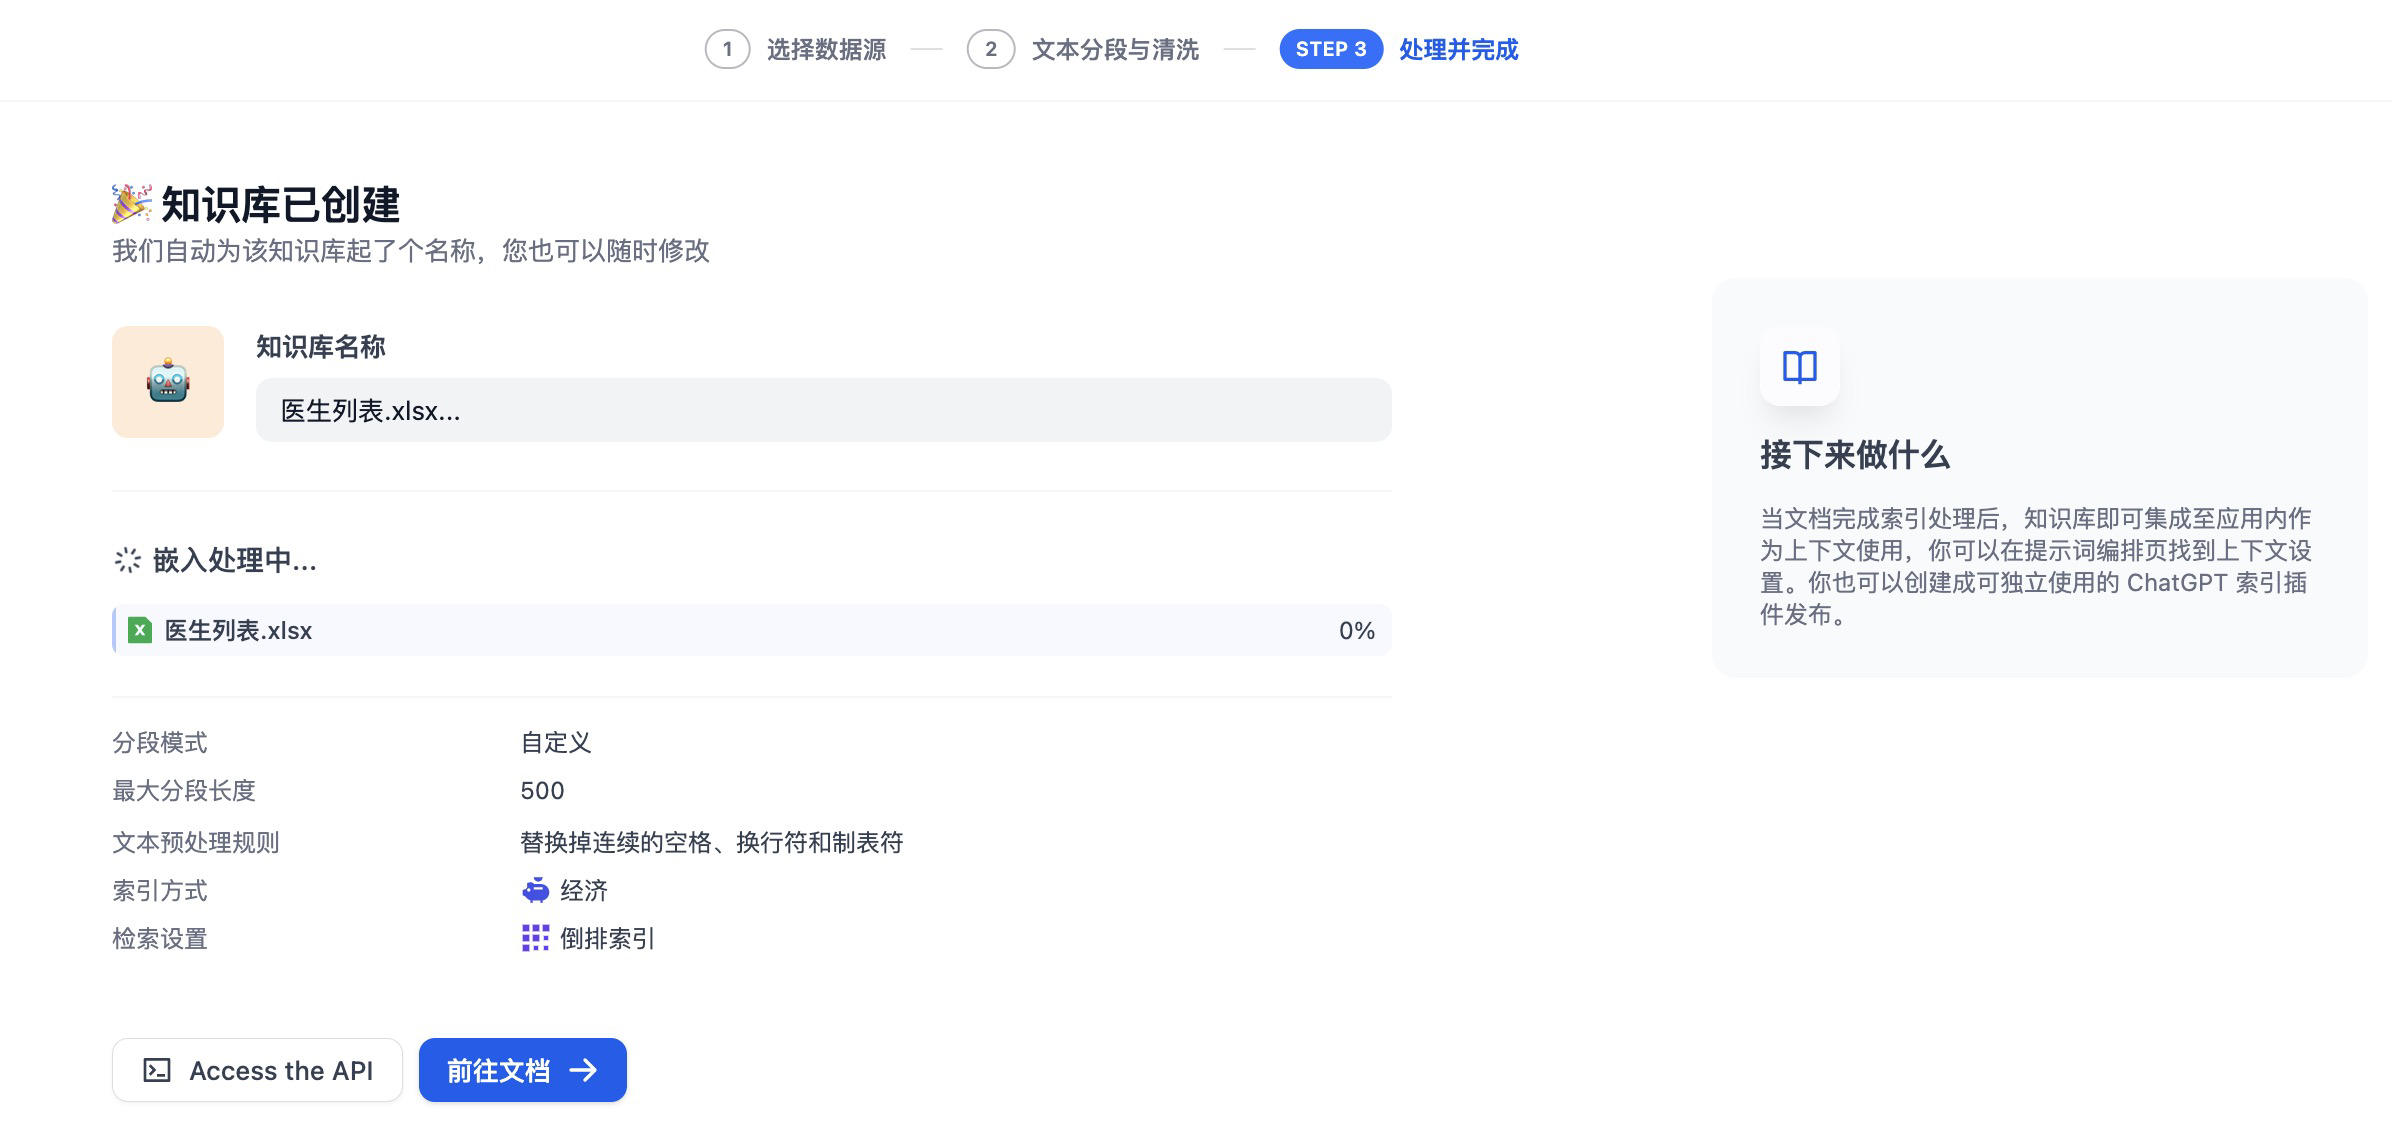This screenshot has height=1132, width=2392.
Task: Click the 接下来做什么 heading
Action: pyautogui.click(x=1854, y=455)
